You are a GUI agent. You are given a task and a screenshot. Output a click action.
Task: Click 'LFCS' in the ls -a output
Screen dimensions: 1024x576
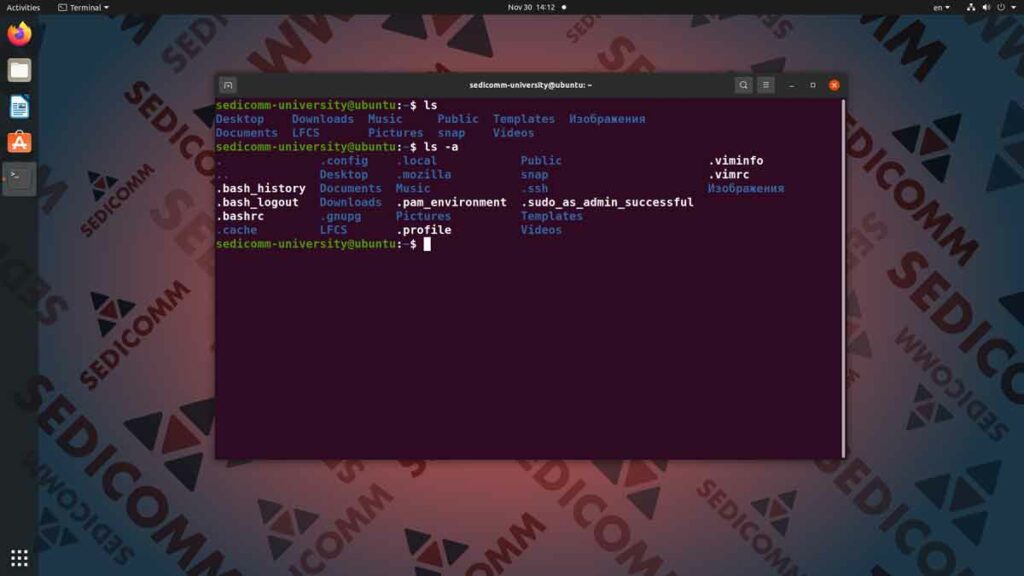(x=333, y=230)
